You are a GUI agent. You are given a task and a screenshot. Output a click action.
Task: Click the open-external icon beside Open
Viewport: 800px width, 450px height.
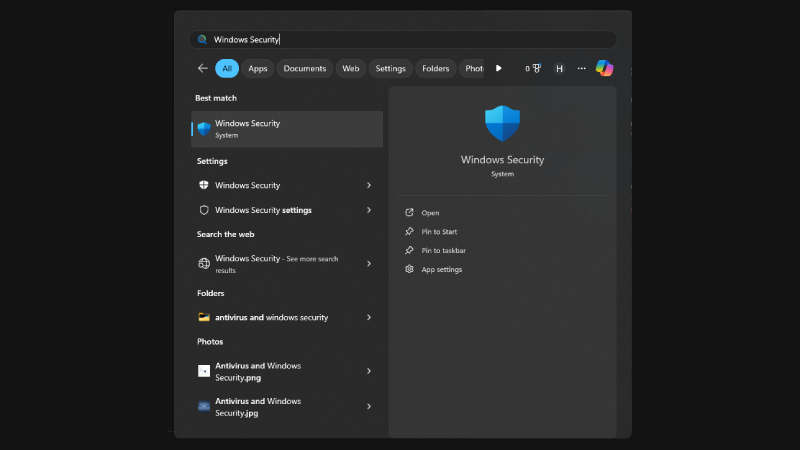[409, 213]
